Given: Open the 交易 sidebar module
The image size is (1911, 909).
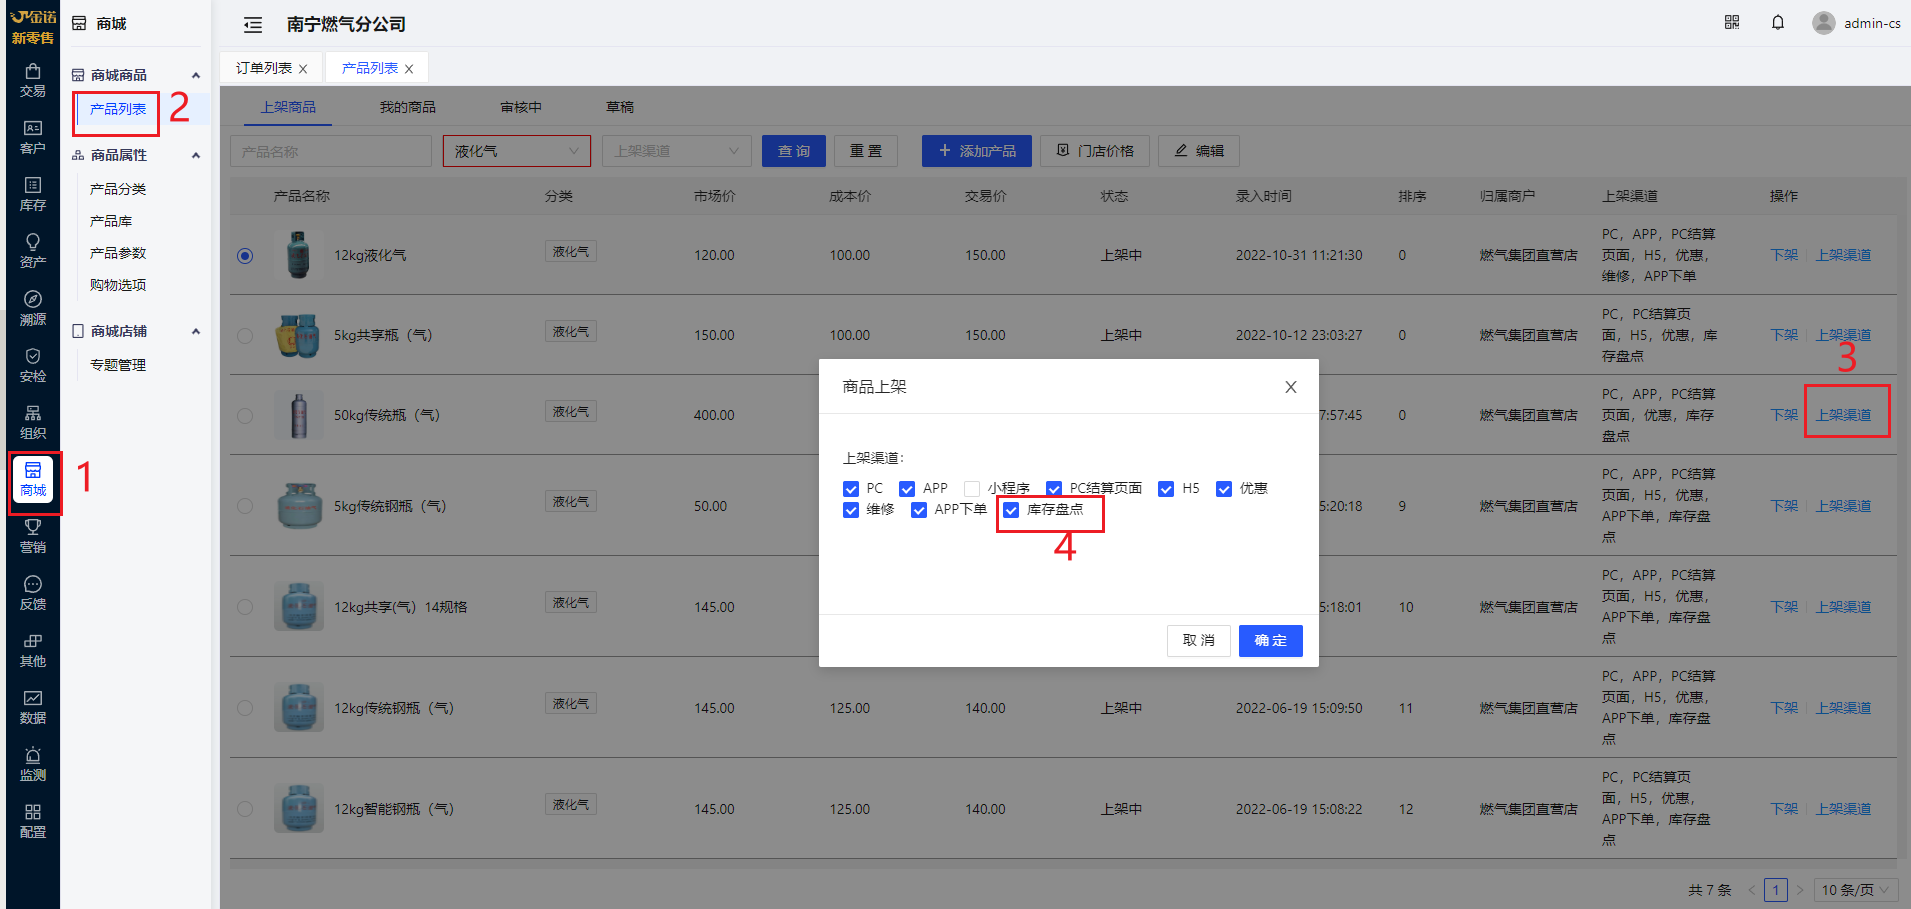Looking at the screenshot, I should tap(33, 80).
